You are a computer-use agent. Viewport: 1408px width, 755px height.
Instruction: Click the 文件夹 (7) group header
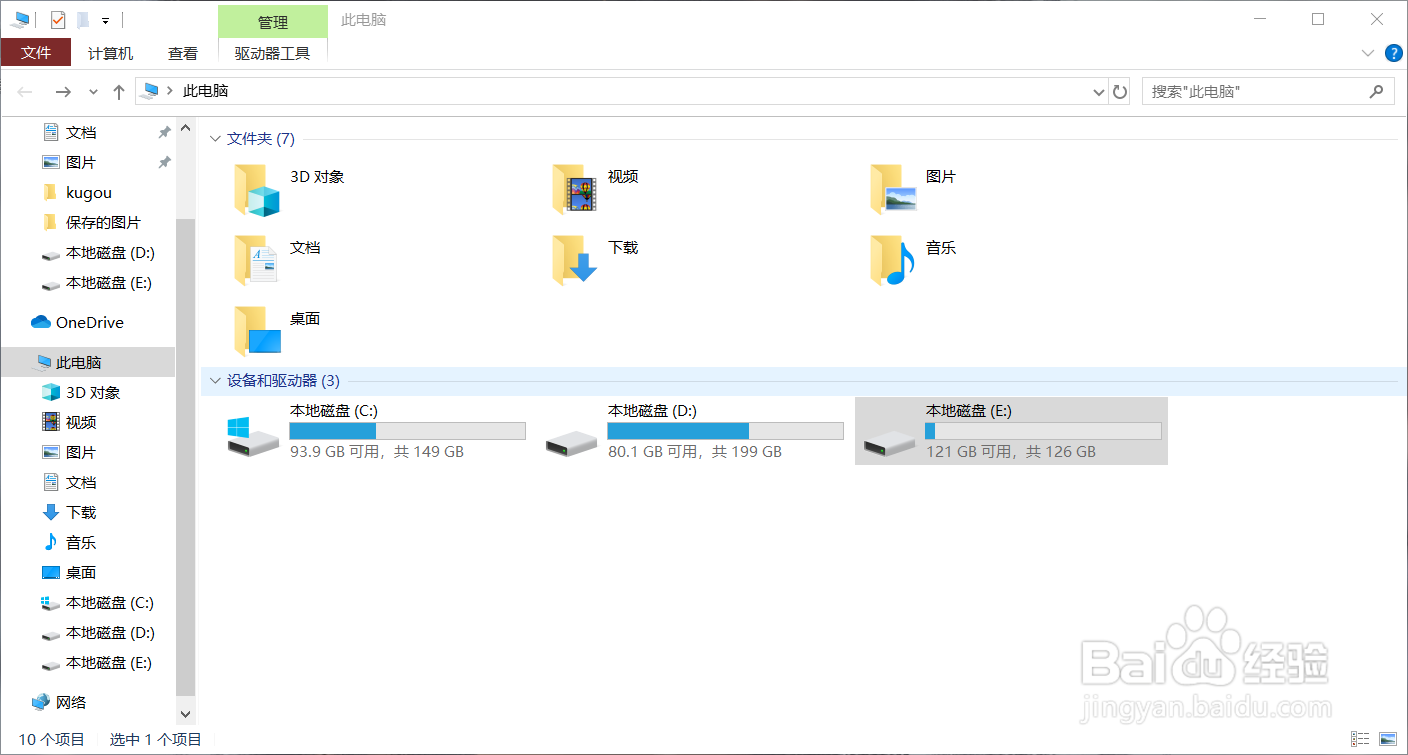[261, 139]
